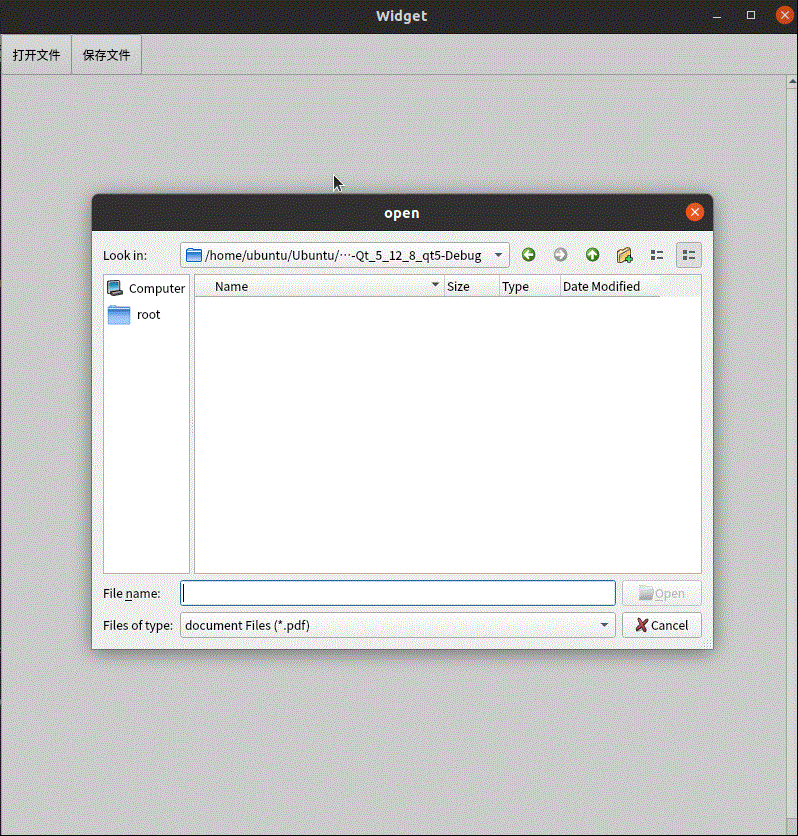Sort files by Name column header
Image resolution: width=798 pixels, height=836 pixels.
point(319,286)
